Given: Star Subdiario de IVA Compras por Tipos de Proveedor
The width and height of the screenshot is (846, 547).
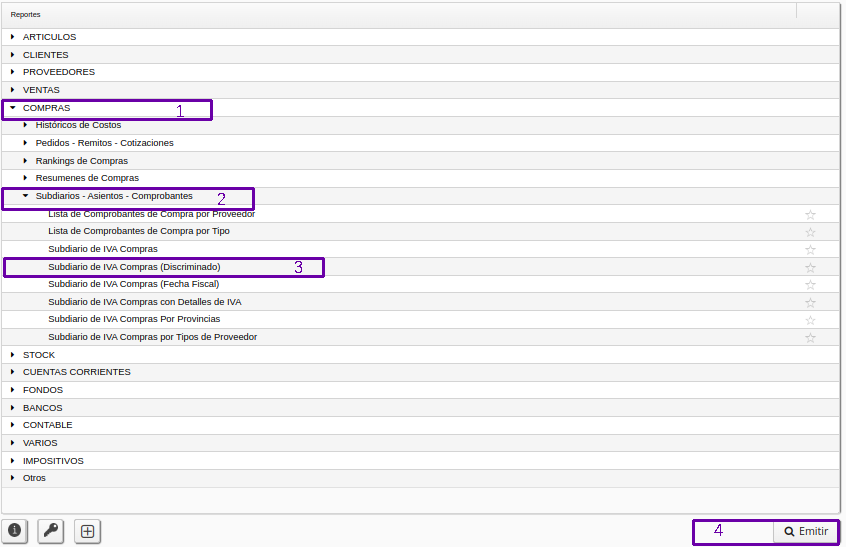Looking at the screenshot, I should point(810,338).
